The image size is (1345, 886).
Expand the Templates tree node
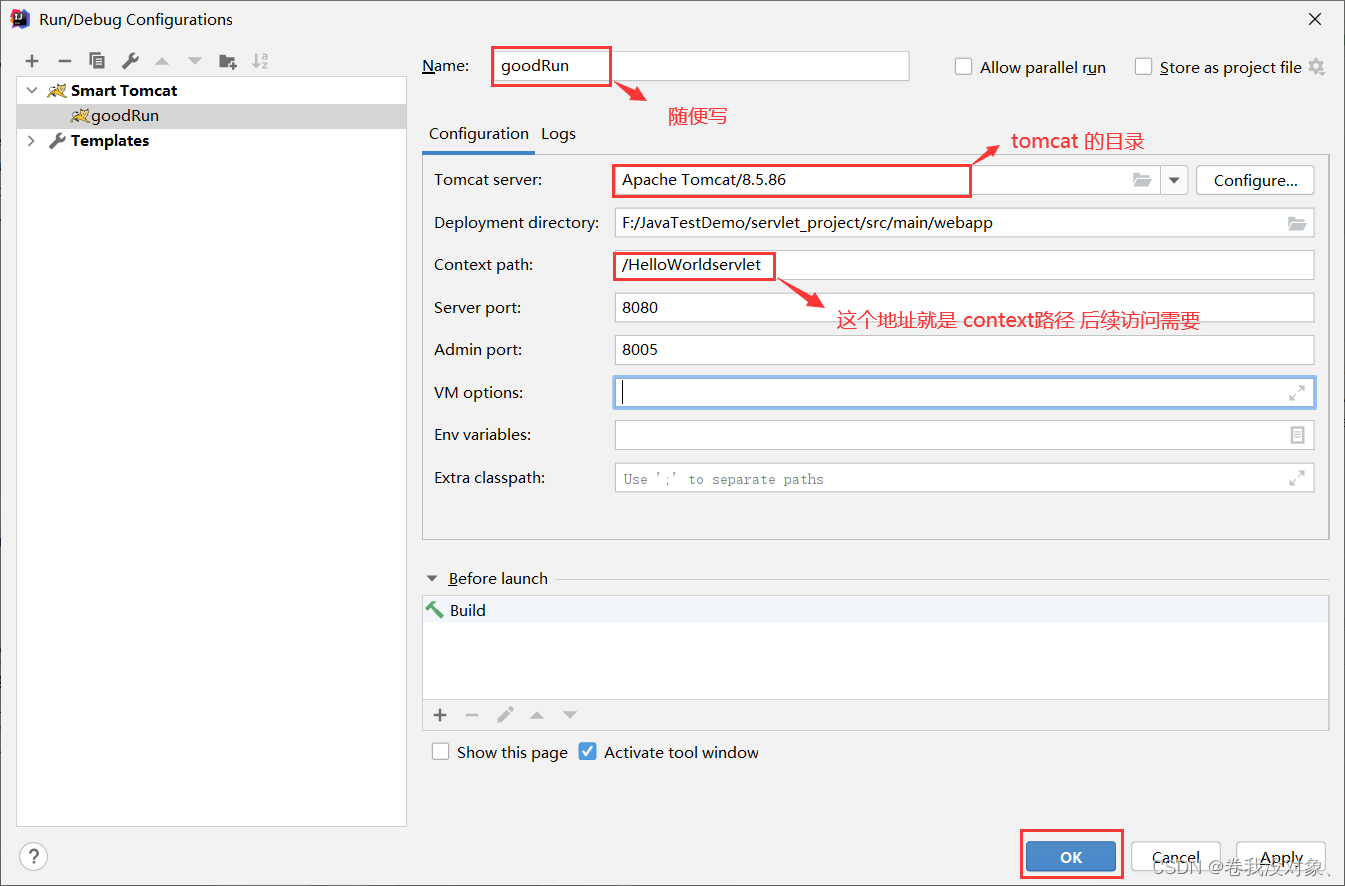point(32,141)
